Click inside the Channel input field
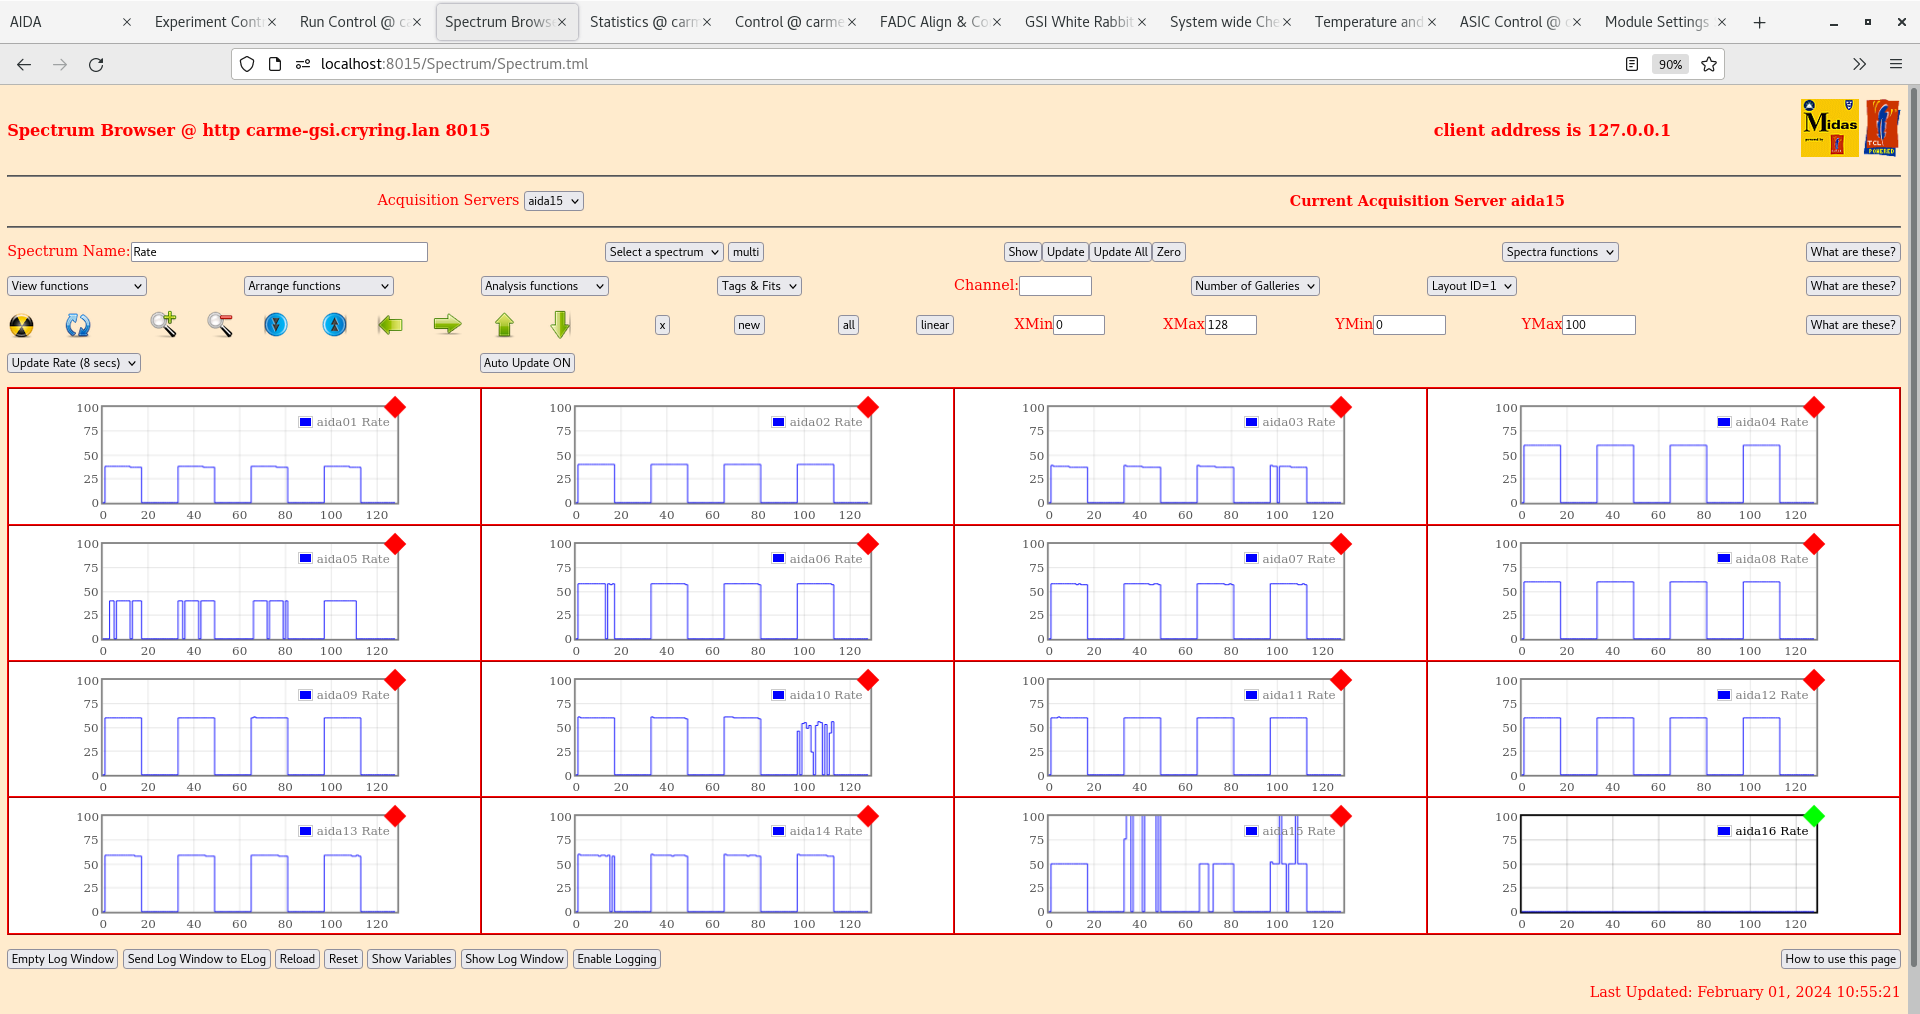This screenshot has width=1920, height=1014. 1056,285
